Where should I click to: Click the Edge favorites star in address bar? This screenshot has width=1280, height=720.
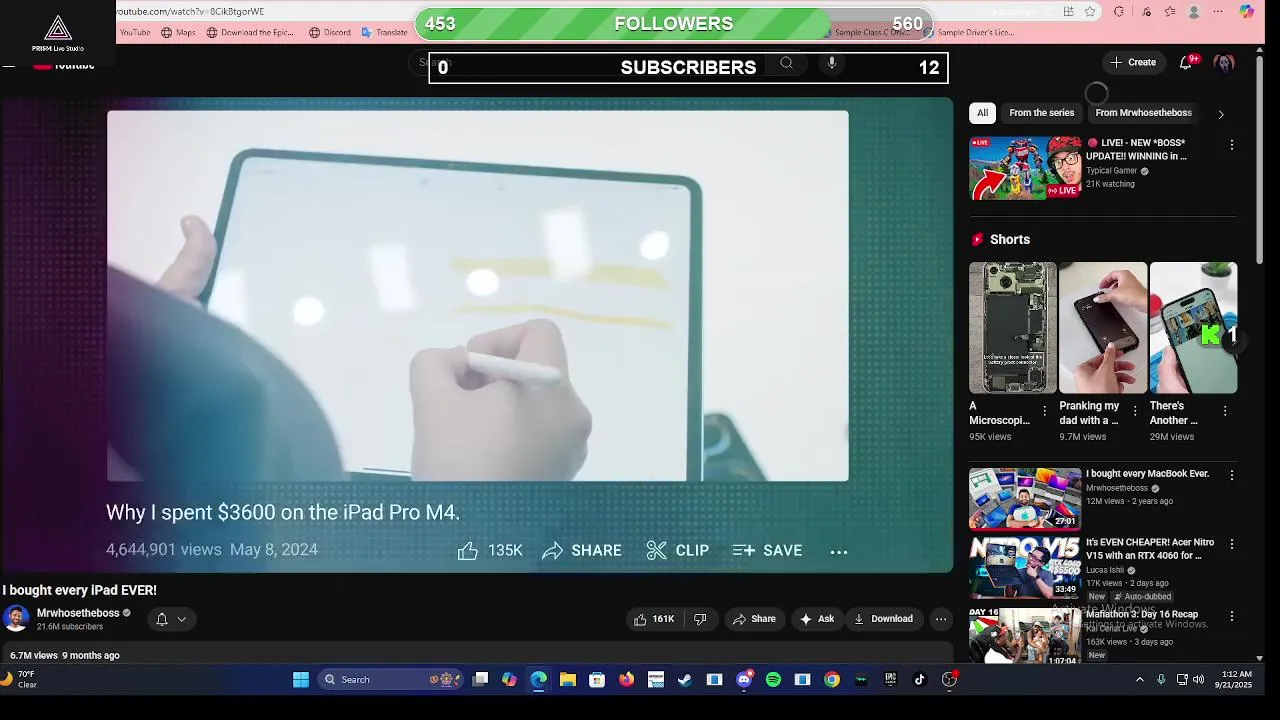click(1090, 12)
